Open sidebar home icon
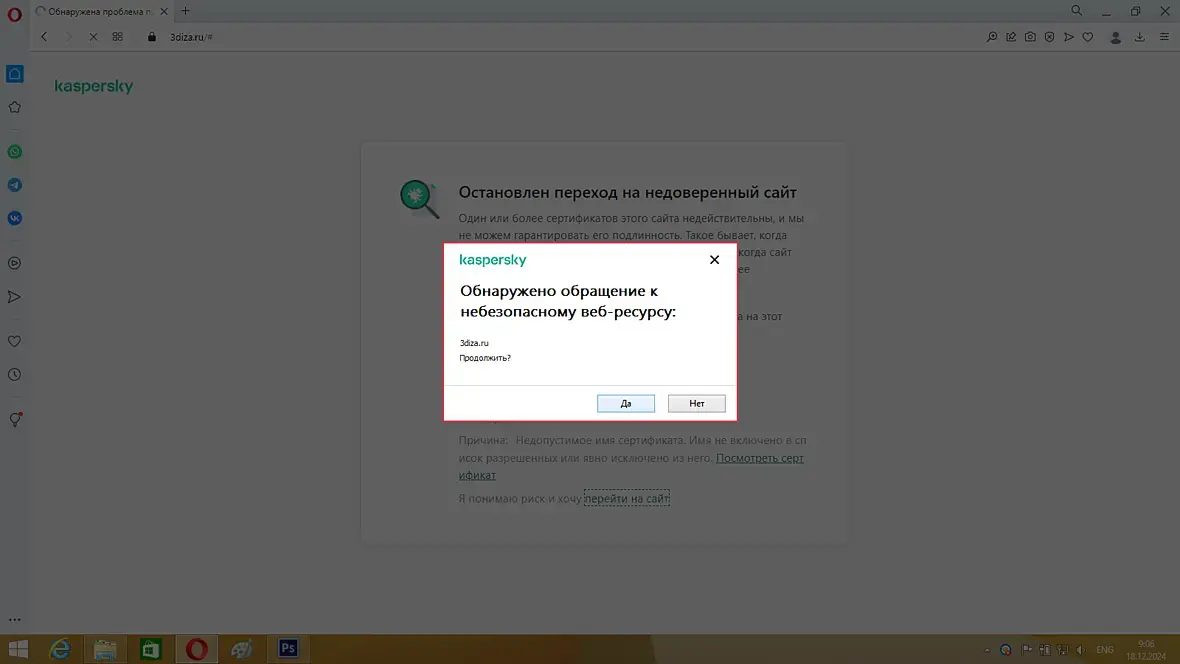 coord(14,74)
